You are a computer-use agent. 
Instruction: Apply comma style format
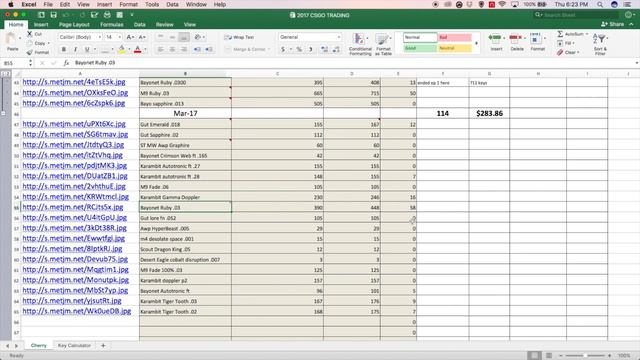[x=311, y=49]
